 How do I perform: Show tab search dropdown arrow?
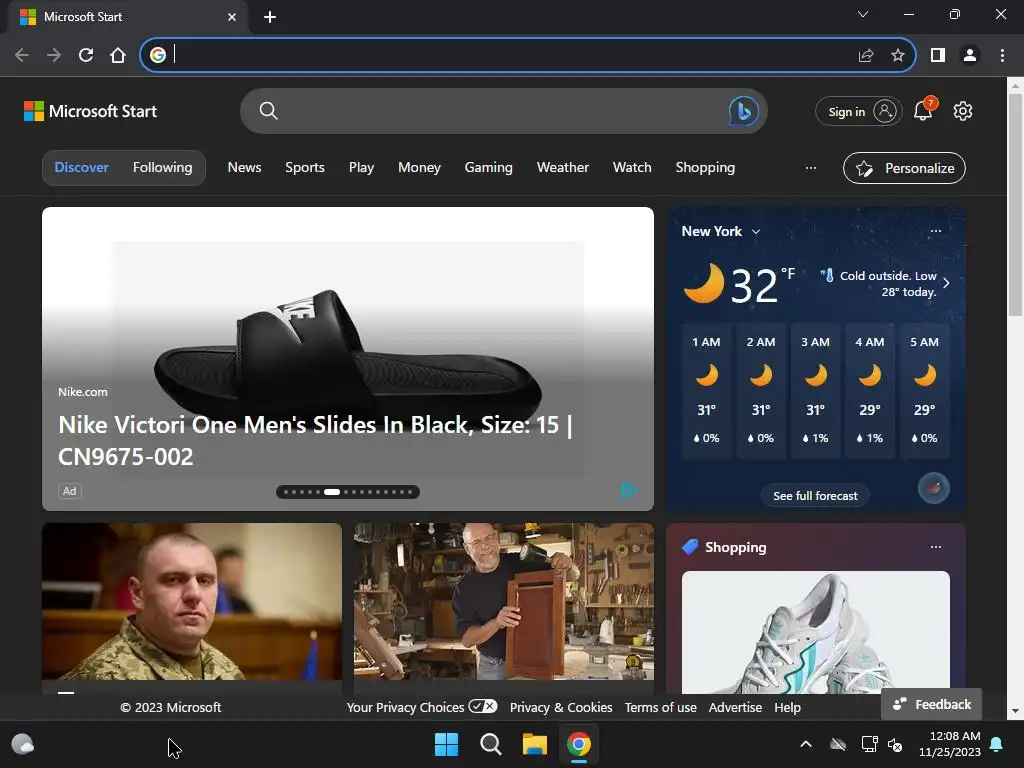pyautogui.click(x=863, y=14)
